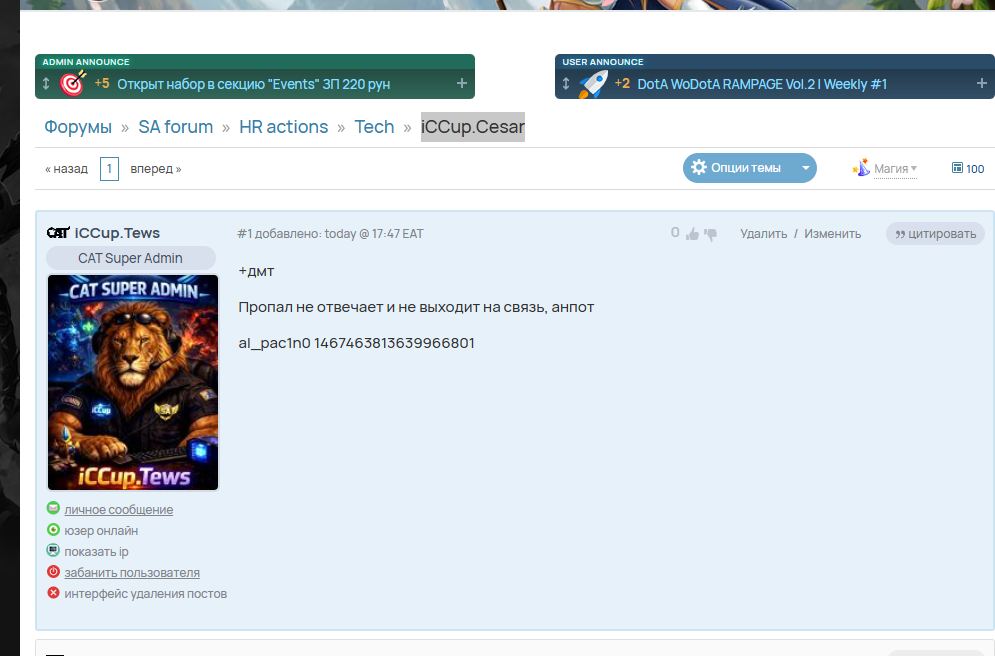Open the iCCup.Tews lion avatar
The image size is (995, 656).
(x=133, y=383)
